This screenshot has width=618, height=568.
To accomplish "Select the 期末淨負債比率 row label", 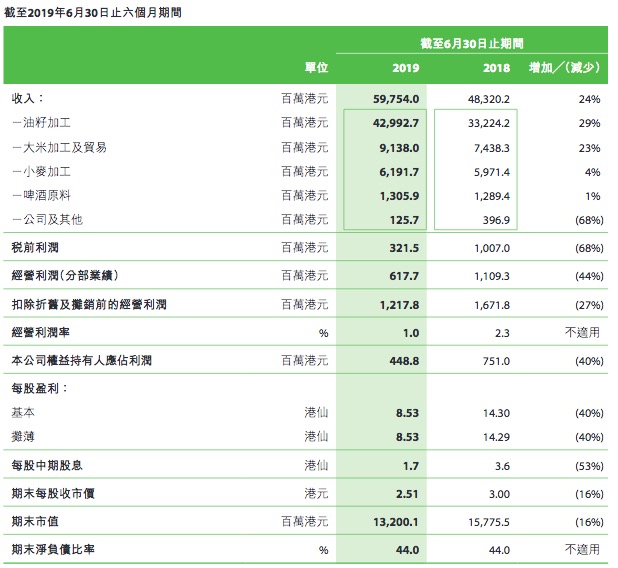I will 53,549.
